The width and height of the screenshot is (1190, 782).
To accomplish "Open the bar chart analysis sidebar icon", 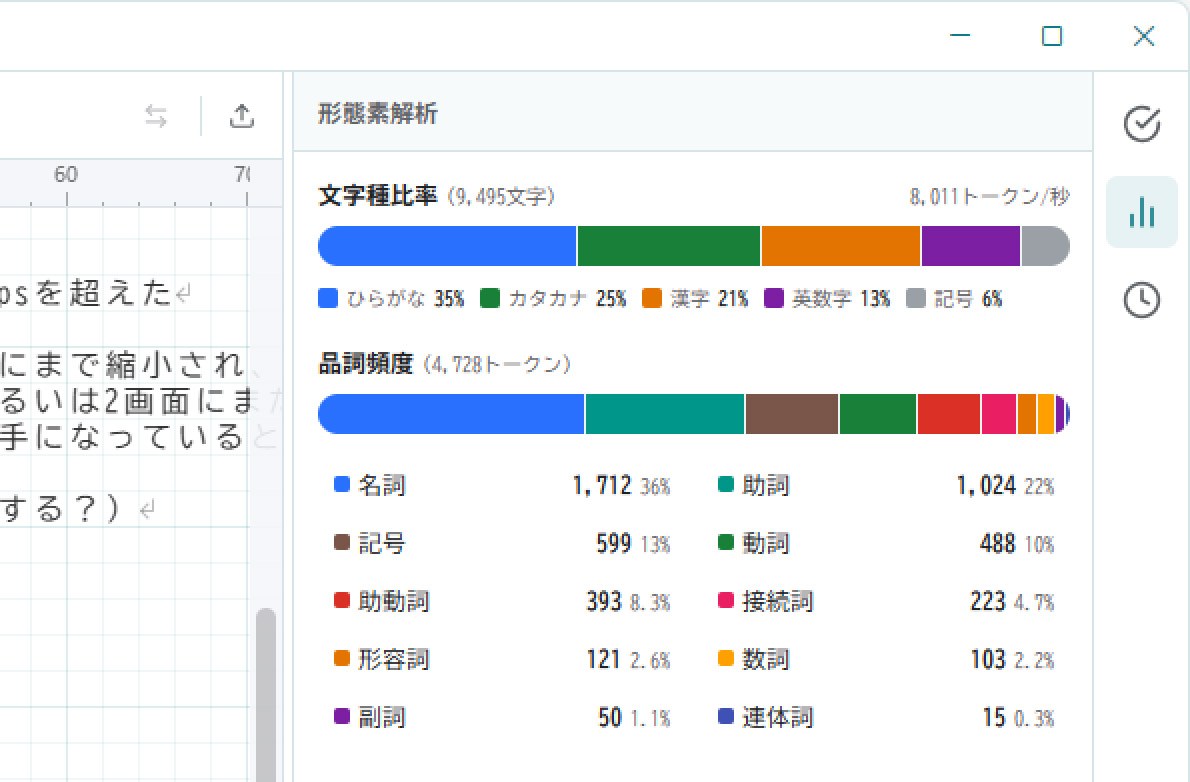I will tap(1141, 212).
